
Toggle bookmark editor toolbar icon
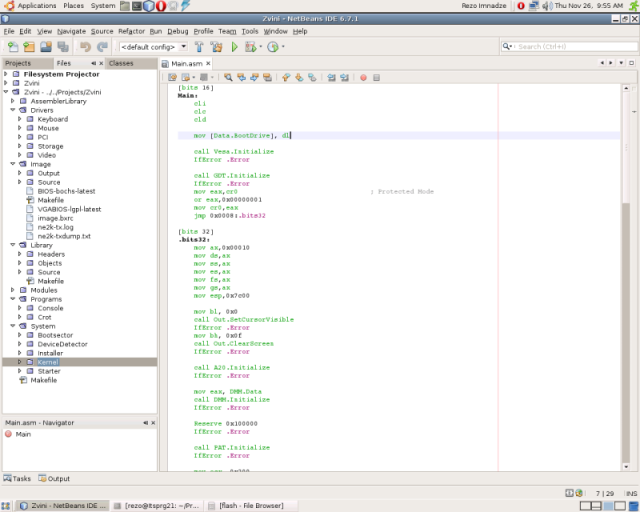point(312,77)
